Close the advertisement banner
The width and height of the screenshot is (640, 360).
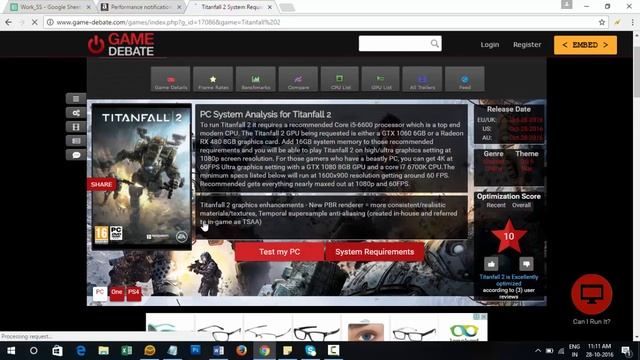click(x=484, y=317)
